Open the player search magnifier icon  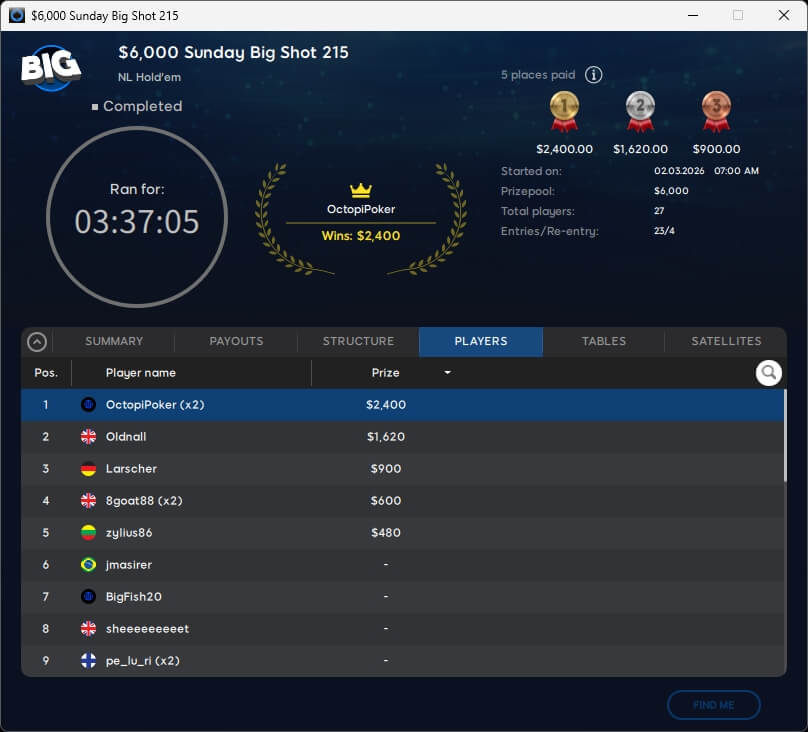(768, 373)
